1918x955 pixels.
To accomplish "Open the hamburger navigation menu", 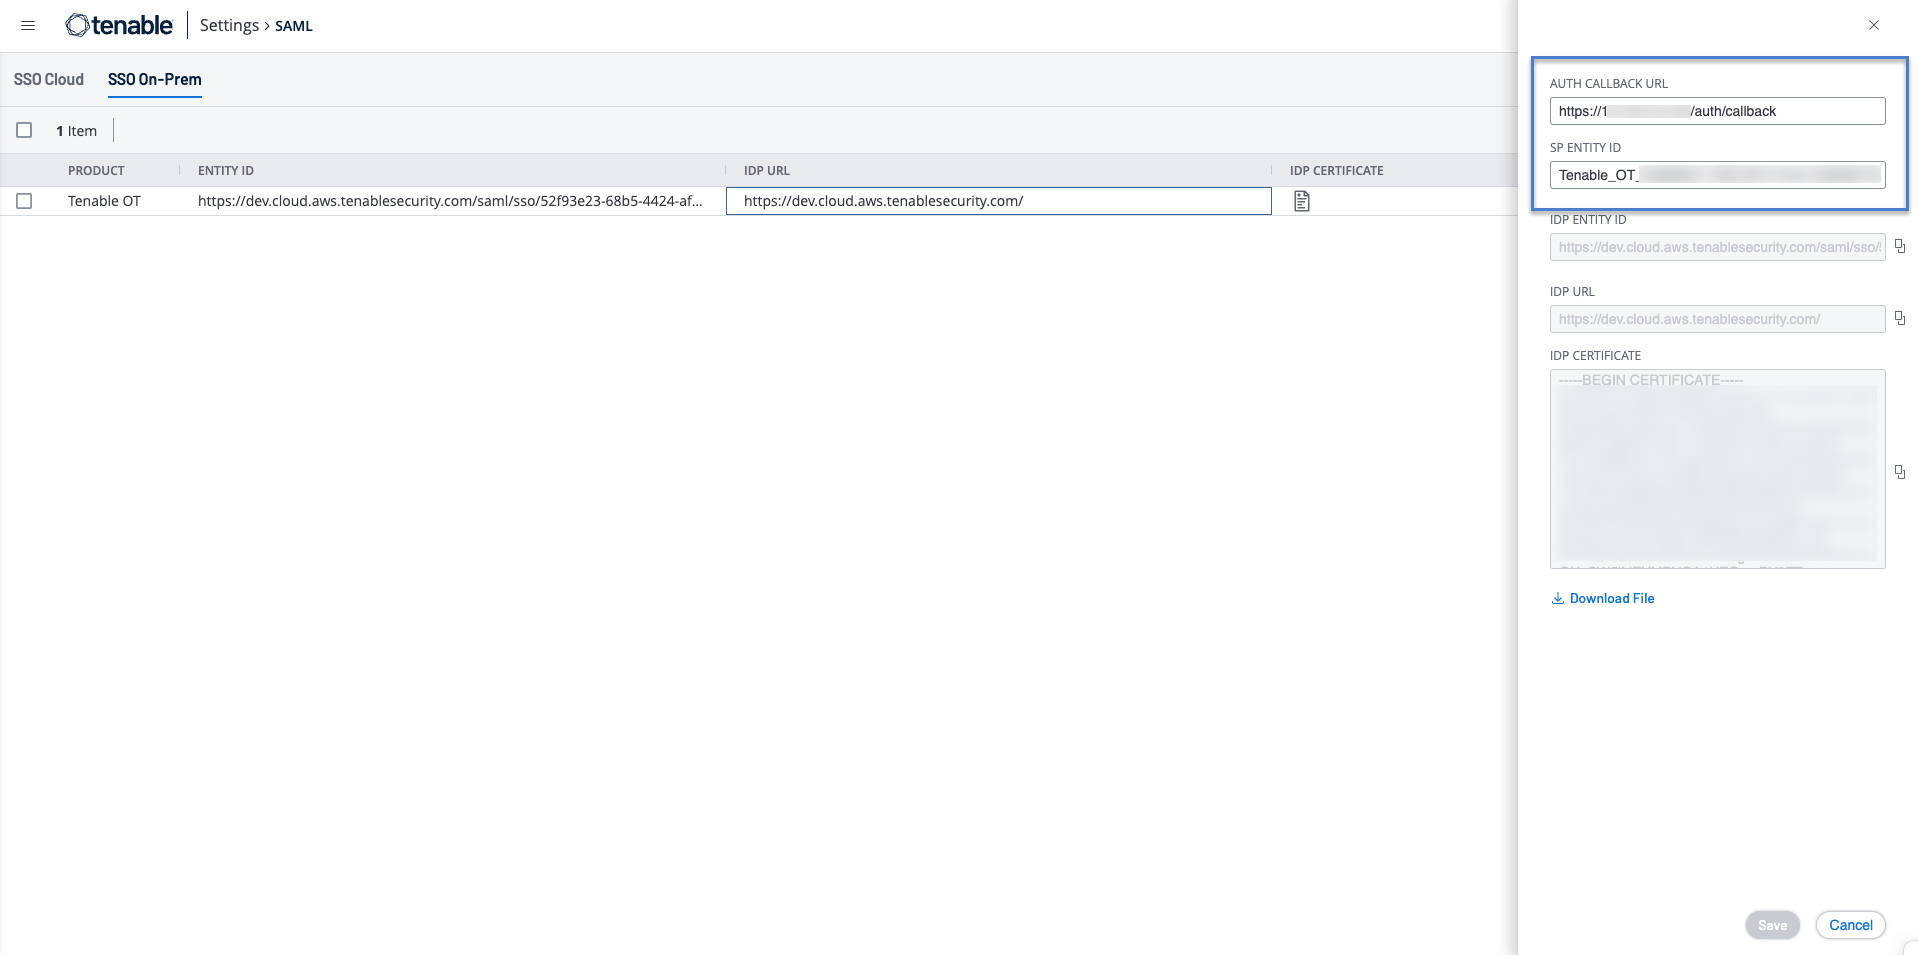I will [28, 26].
